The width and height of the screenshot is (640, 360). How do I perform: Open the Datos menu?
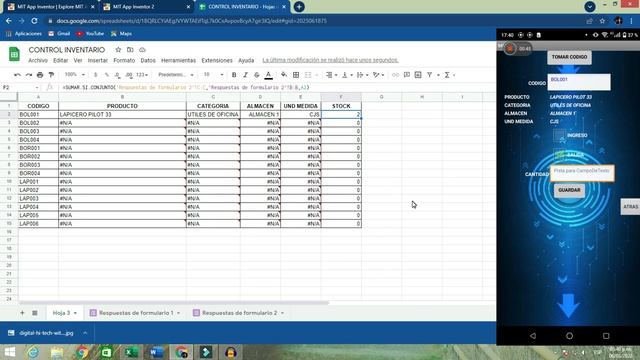[148, 60]
